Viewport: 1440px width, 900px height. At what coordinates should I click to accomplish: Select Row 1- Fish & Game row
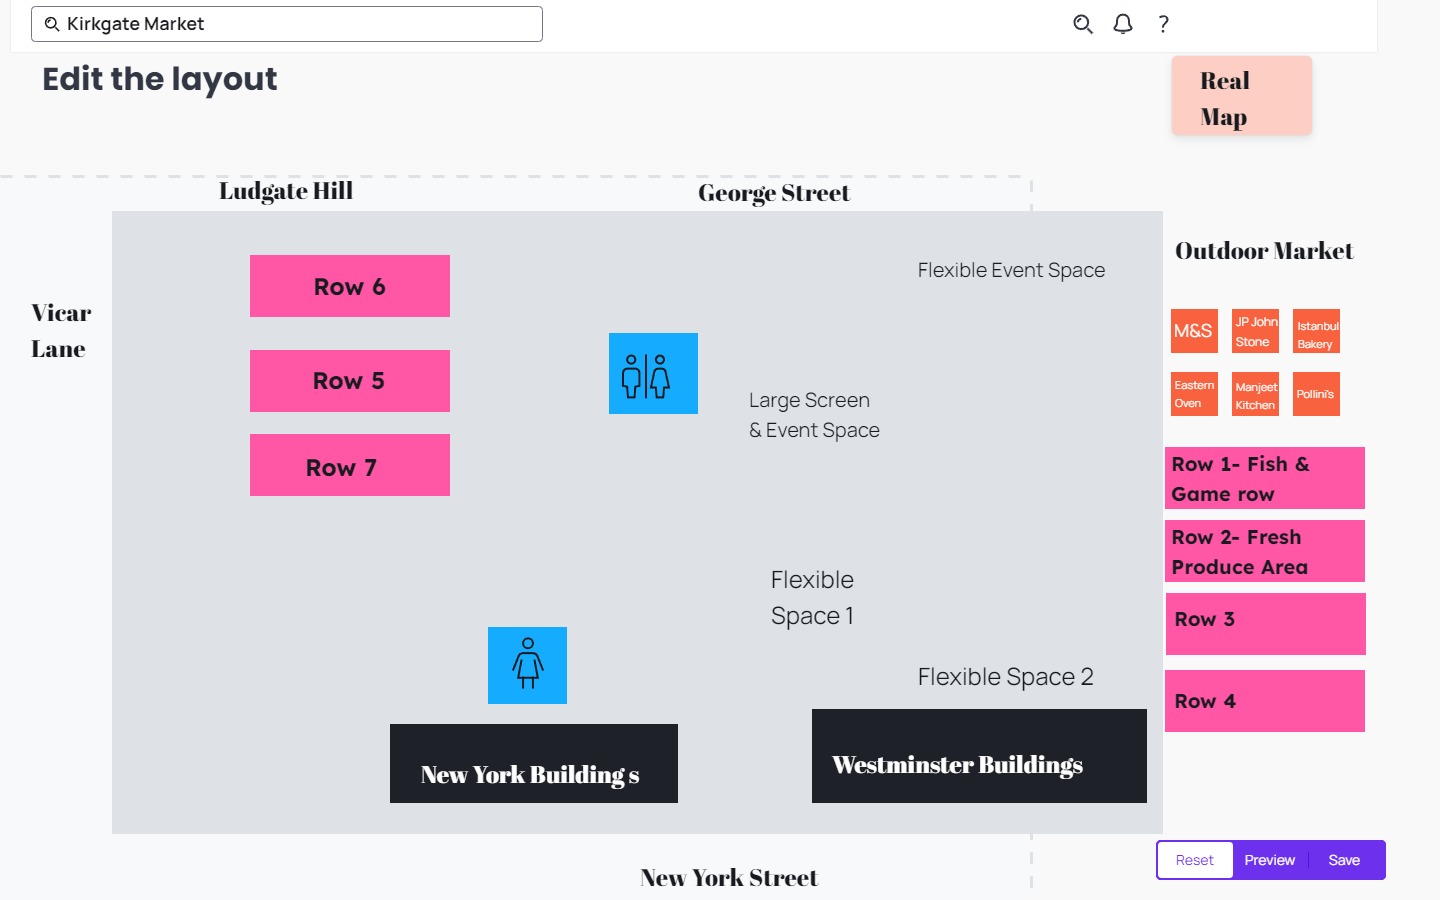click(1264, 478)
